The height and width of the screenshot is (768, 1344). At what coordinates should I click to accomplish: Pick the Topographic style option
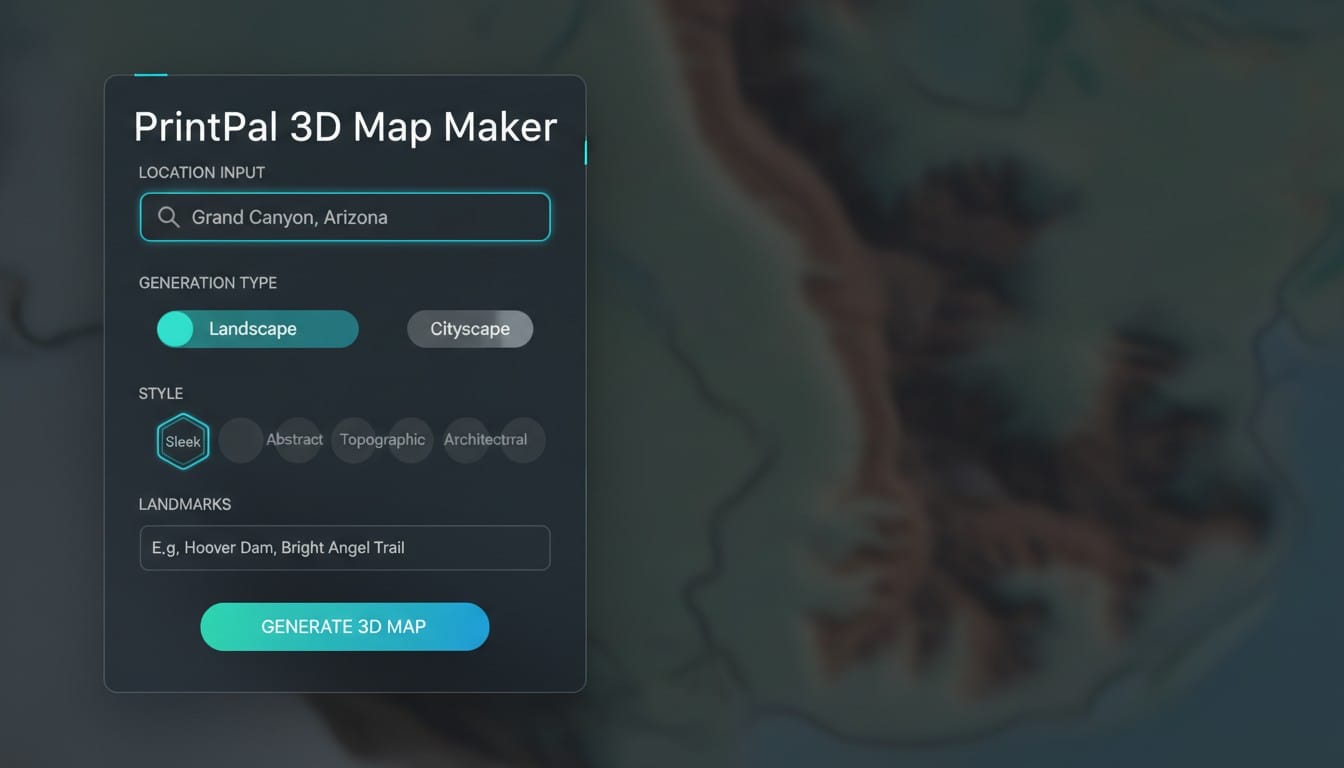[x=382, y=440]
